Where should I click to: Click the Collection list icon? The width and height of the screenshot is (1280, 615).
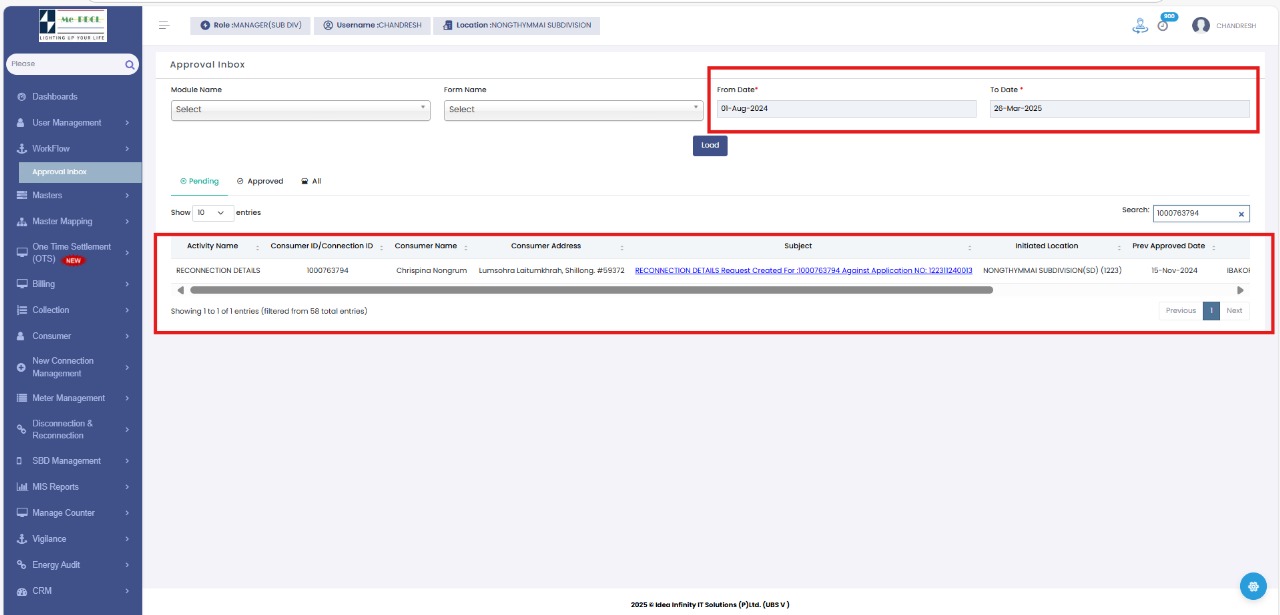[21, 310]
